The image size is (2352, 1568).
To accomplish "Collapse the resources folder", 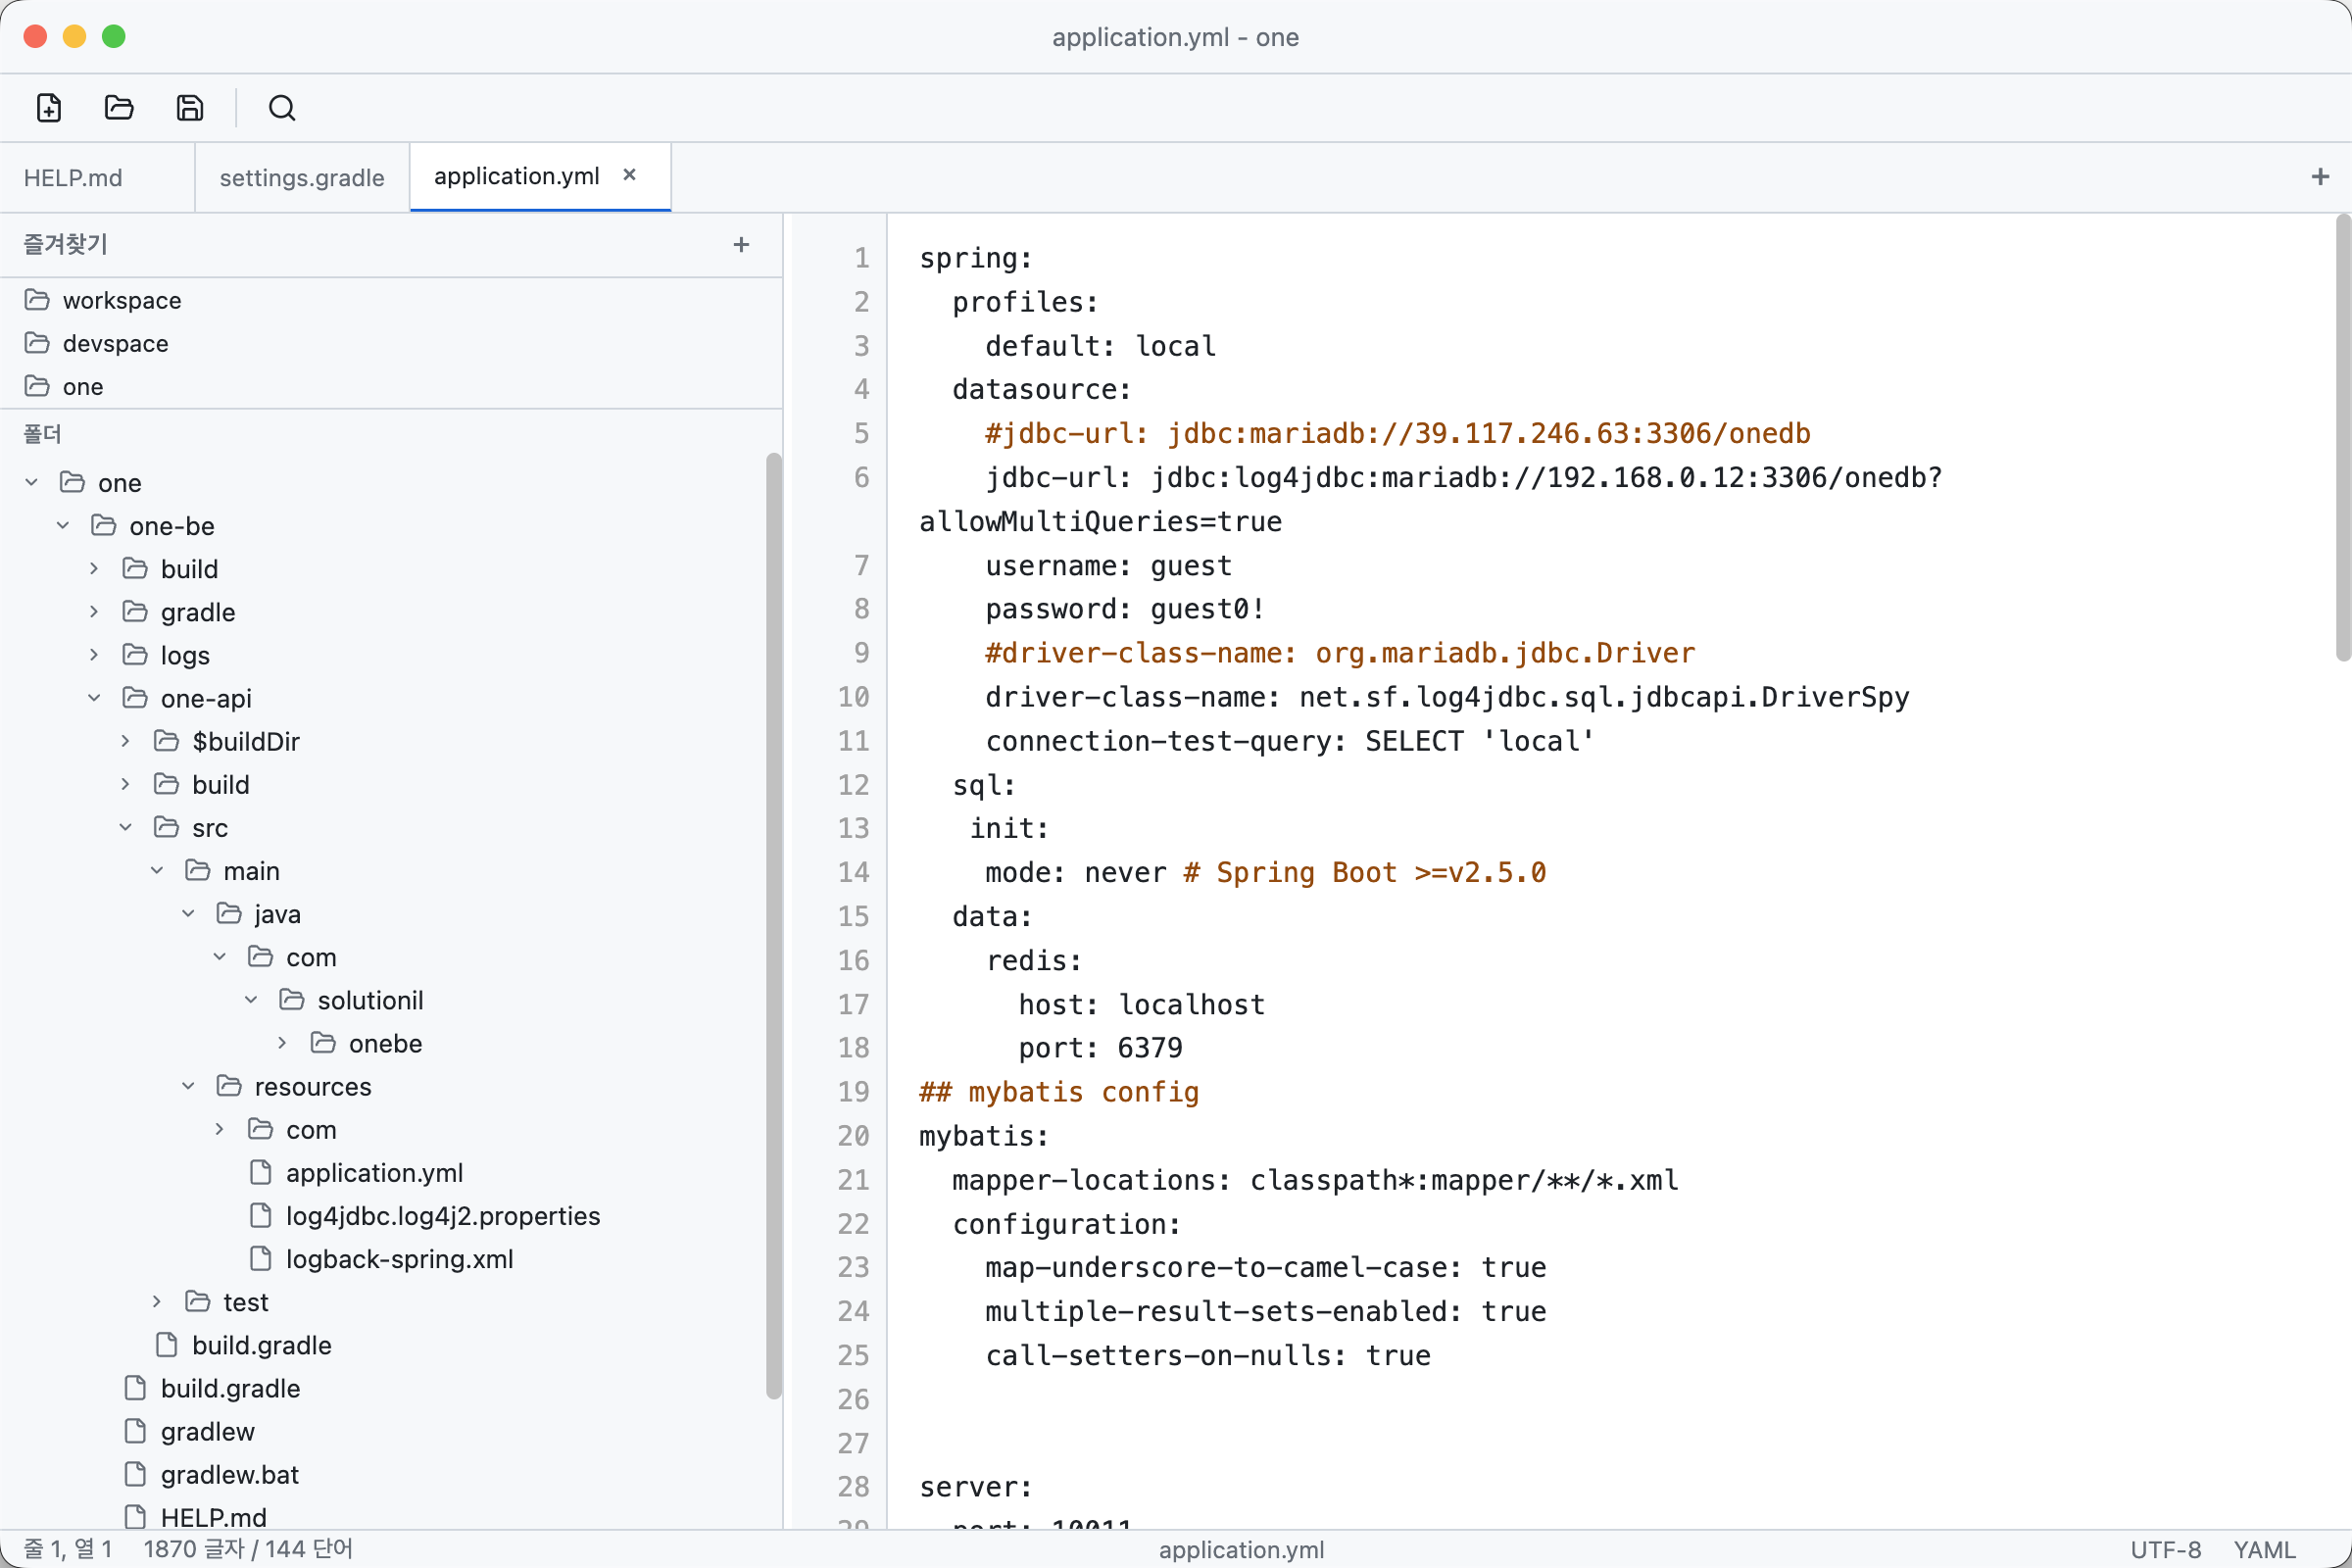I will point(188,1086).
